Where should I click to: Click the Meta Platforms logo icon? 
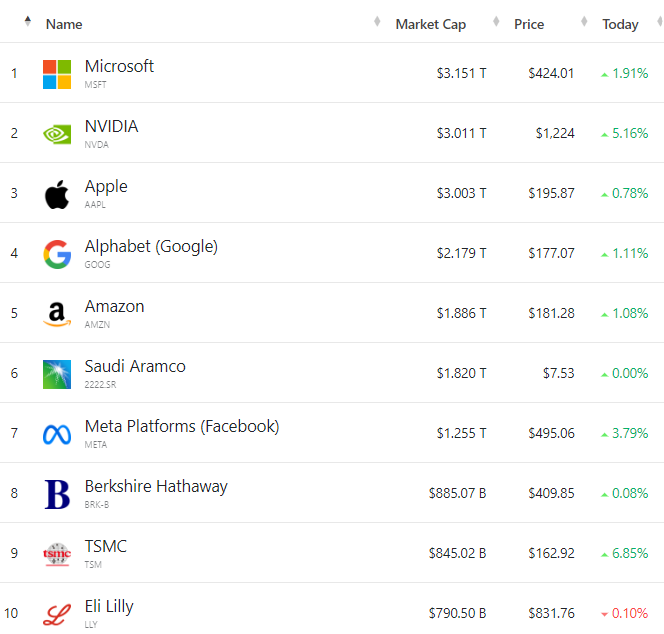click(x=57, y=434)
